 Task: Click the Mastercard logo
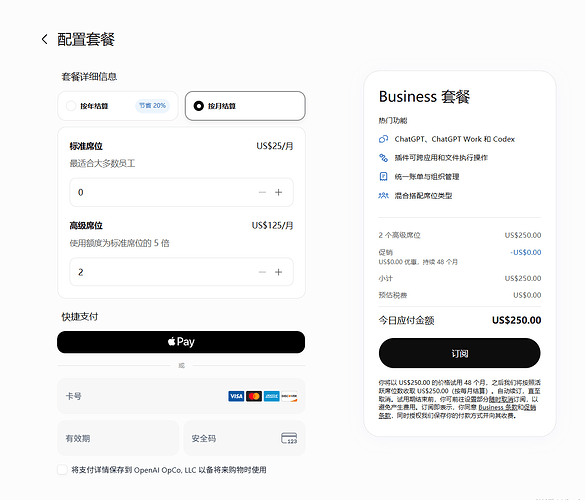[254, 396]
